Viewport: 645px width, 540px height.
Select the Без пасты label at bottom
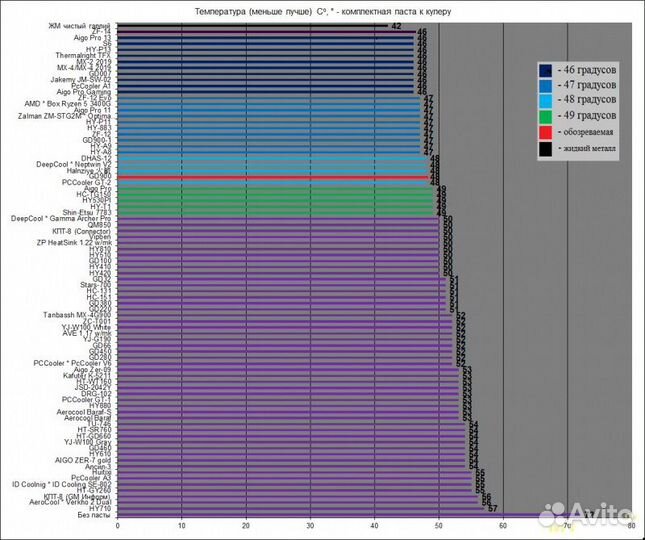click(93, 515)
